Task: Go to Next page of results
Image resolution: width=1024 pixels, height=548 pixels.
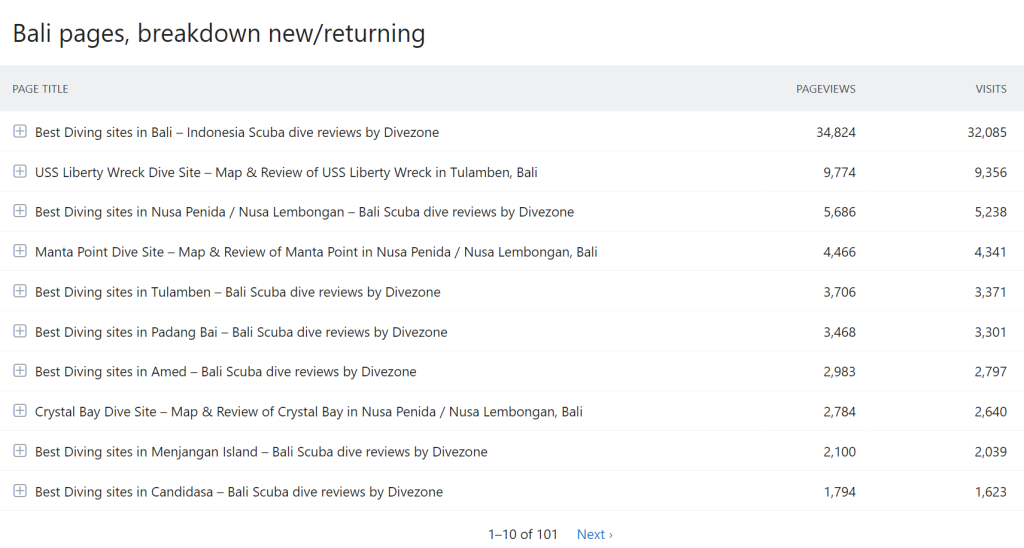Action: [594, 535]
